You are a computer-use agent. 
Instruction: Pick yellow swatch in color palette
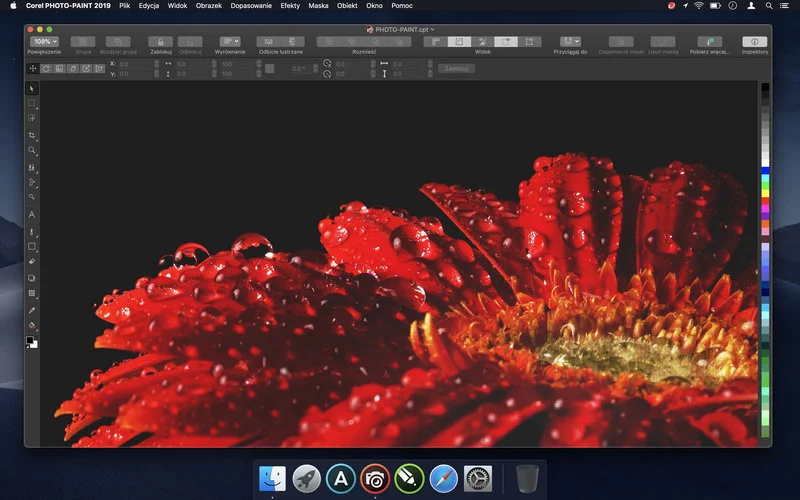coord(765,194)
